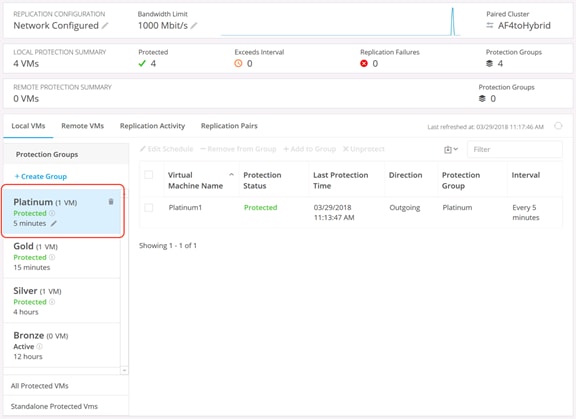Click the bandwidth usage graph spike
576x419 pixels.
click(x=453, y=22)
